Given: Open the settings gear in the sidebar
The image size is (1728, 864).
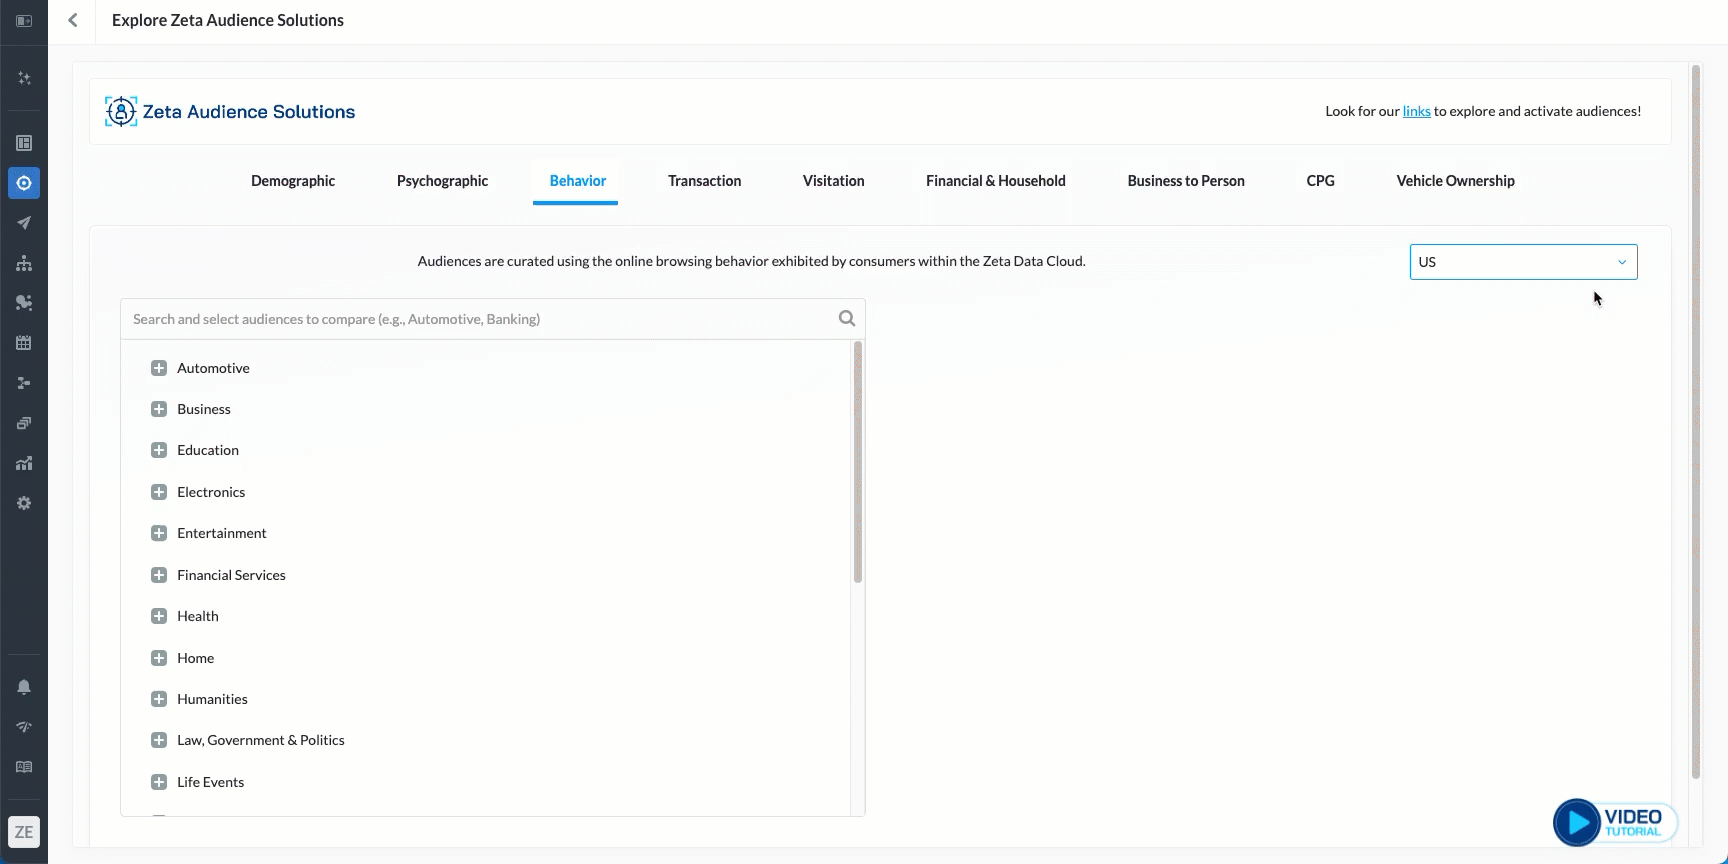Looking at the screenshot, I should (24, 503).
